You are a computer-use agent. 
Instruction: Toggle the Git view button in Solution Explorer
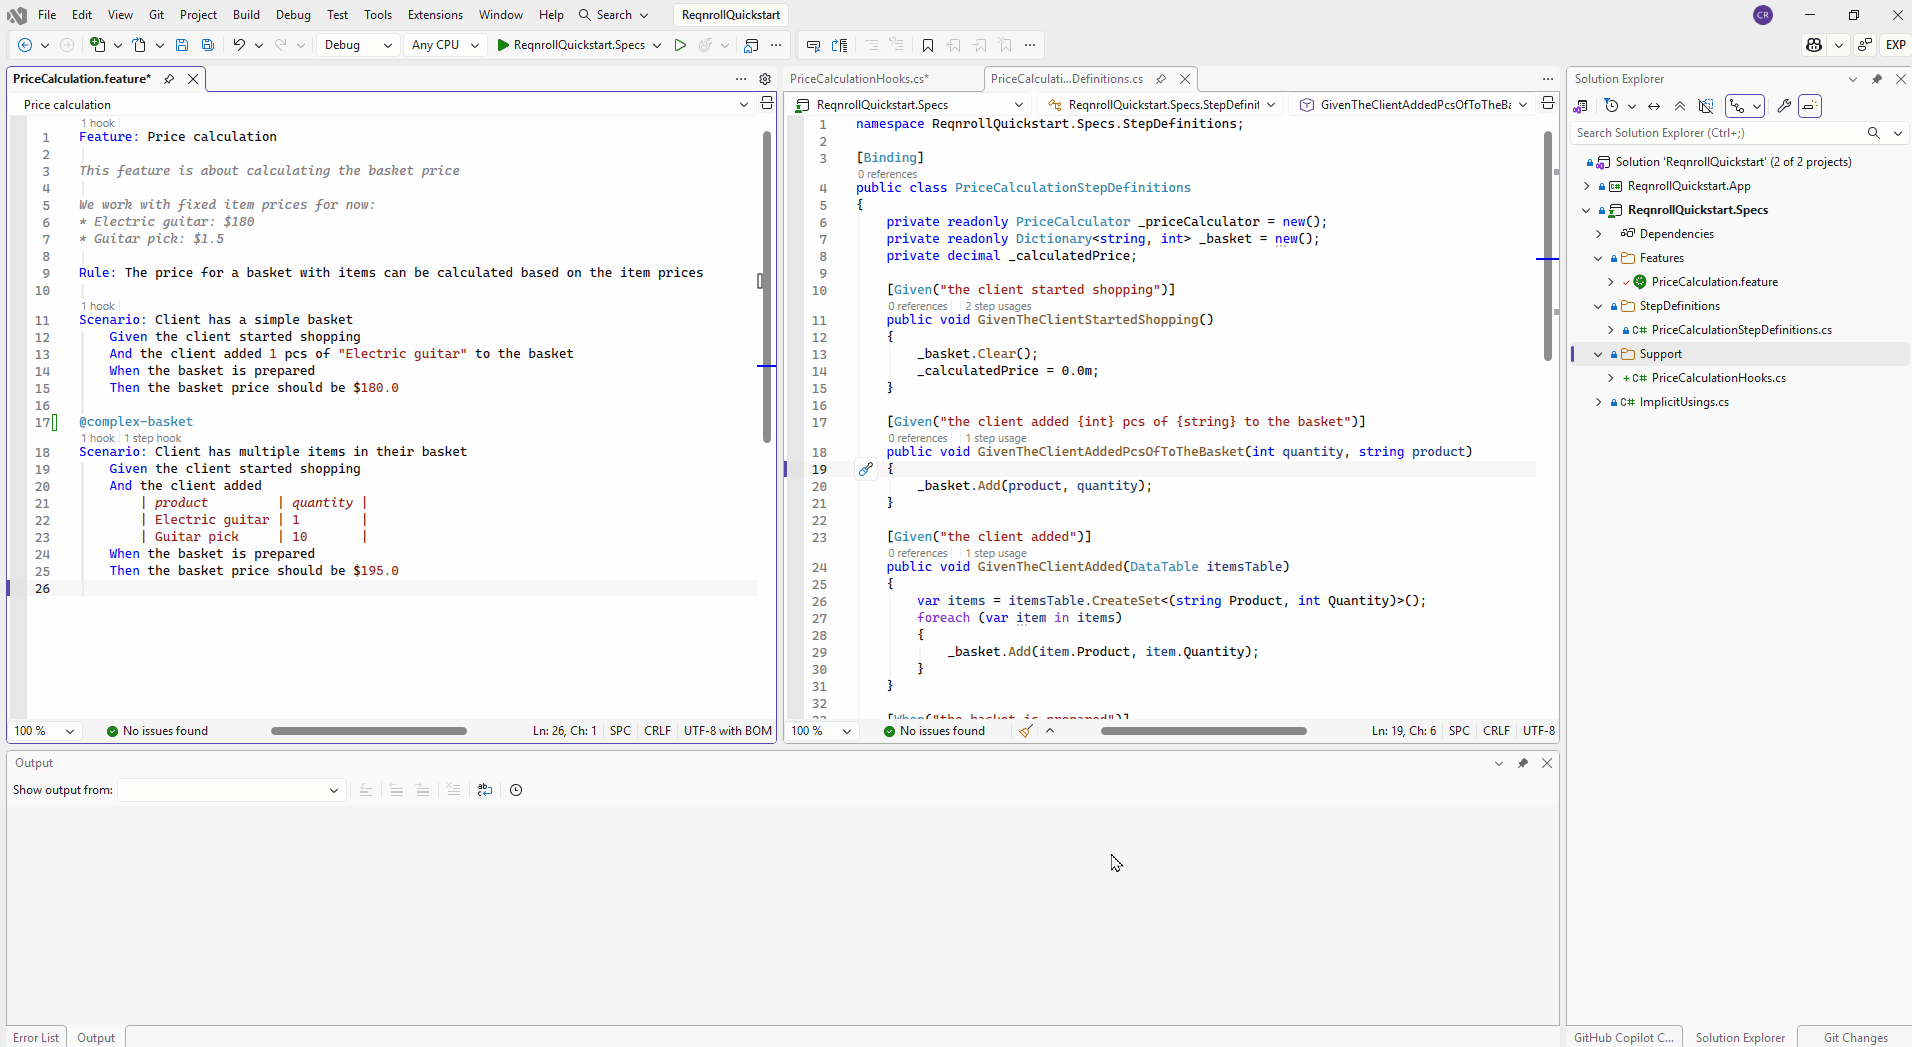tap(1738, 106)
